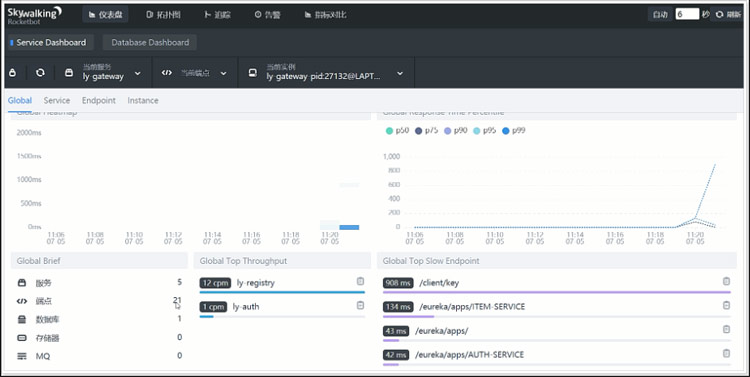Viewport: 750px width, 377px height.
Task: Click the blue heatmap cell near 0ms
Action: tap(349, 227)
